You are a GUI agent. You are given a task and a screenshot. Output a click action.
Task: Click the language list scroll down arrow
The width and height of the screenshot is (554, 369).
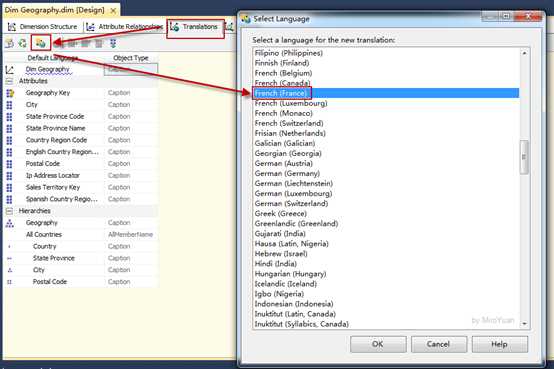(x=524, y=323)
